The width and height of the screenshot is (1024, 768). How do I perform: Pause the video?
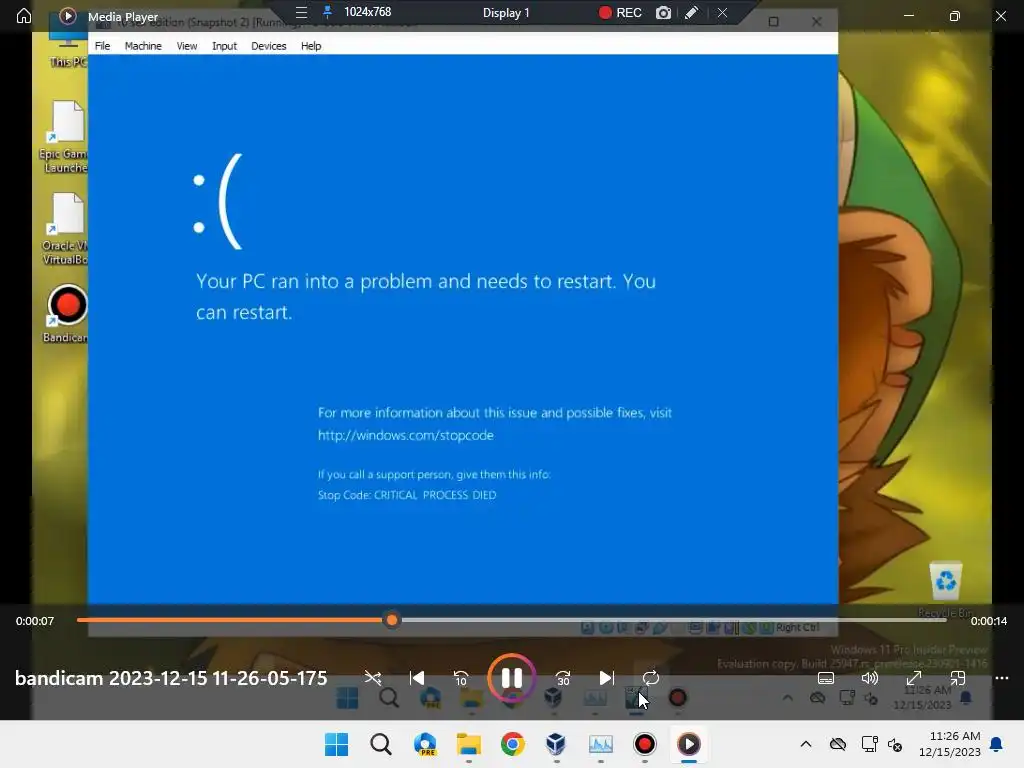(x=511, y=678)
